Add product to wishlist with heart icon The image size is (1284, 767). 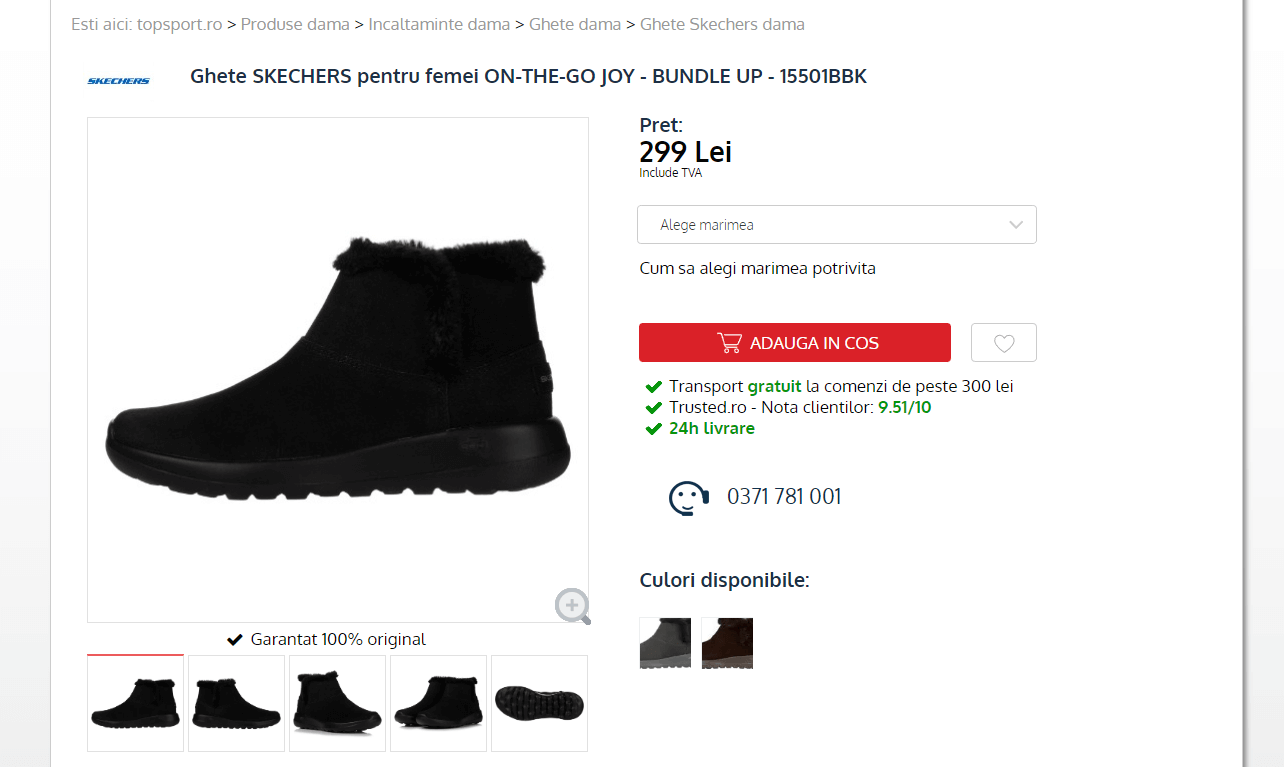tap(1003, 343)
